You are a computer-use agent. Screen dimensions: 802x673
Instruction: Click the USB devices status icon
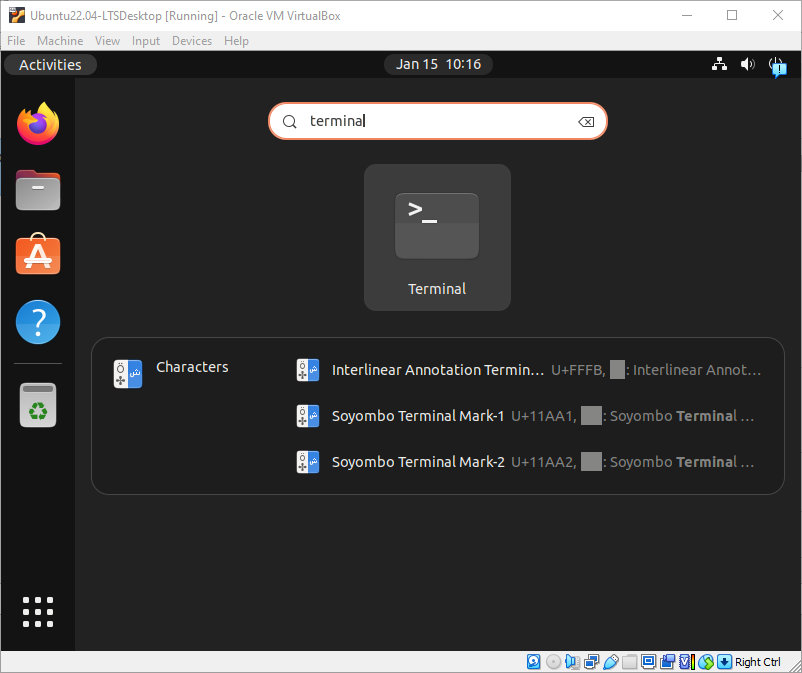pyautogui.click(x=610, y=661)
